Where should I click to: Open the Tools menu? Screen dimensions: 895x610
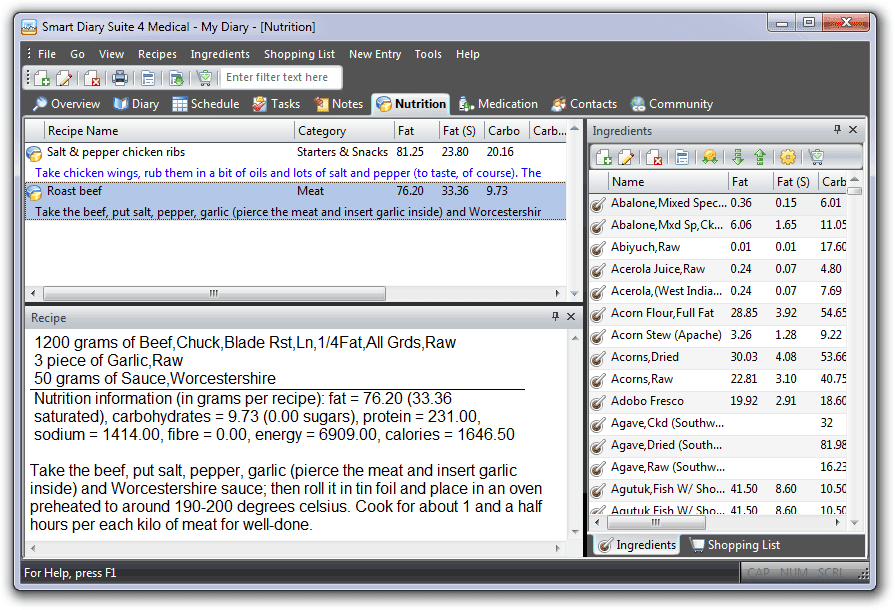point(428,54)
